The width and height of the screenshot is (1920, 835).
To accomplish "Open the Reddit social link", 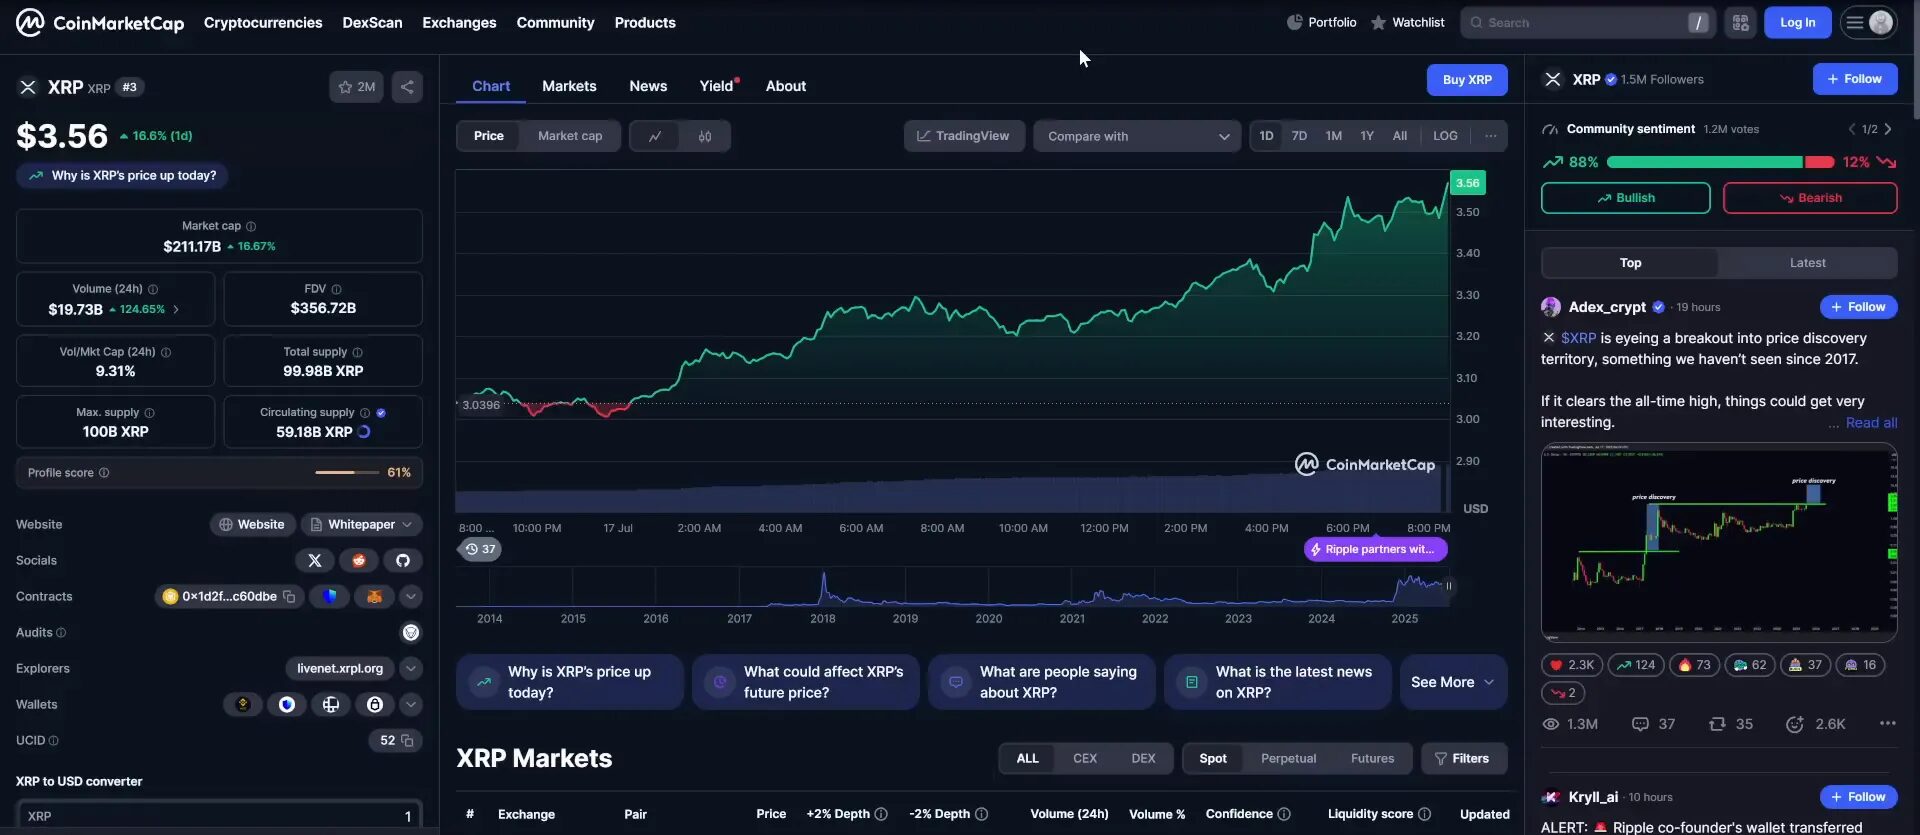I will click(x=359, y=561).
